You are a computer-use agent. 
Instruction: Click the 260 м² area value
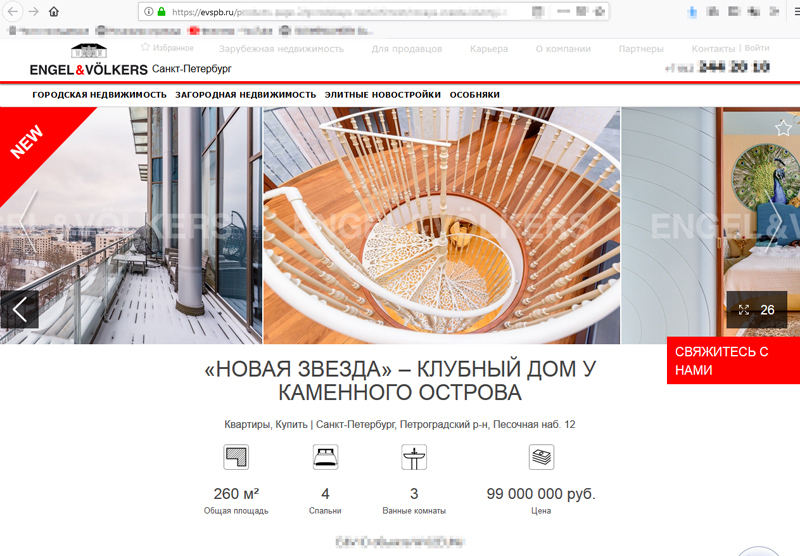pyautogui.click(x=236, y=494)
